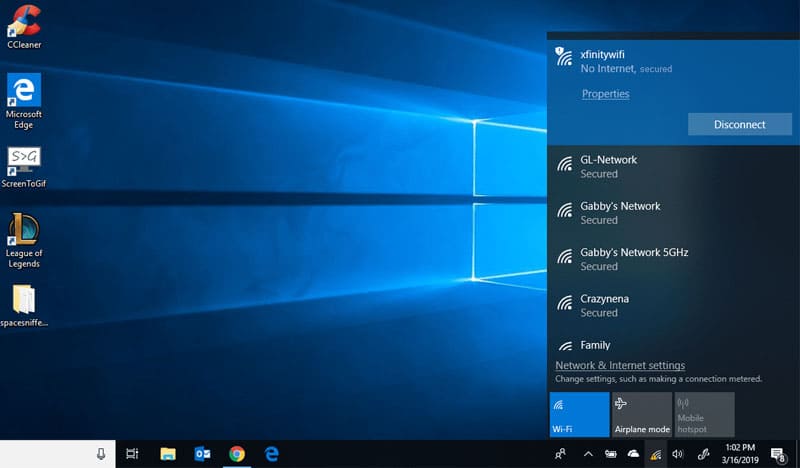Screen dimensions: 800x468
Task: Toggle the Mobile hotspot tile
Action: point(704,414)
